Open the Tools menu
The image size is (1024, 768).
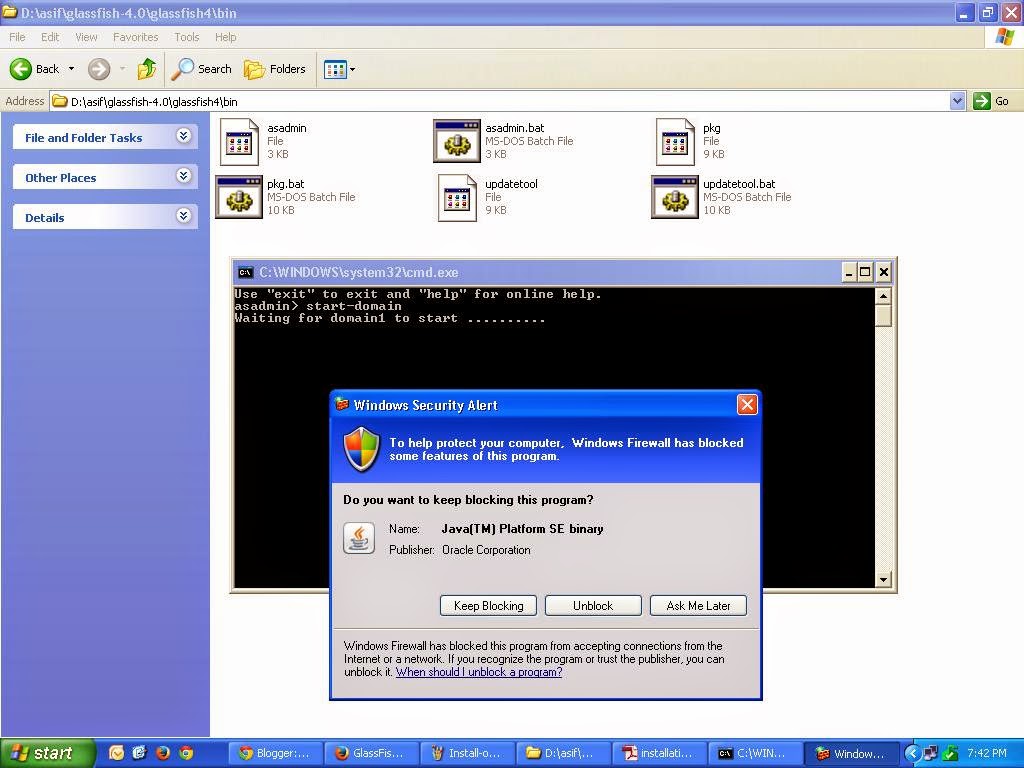click(x=187, y=37)
